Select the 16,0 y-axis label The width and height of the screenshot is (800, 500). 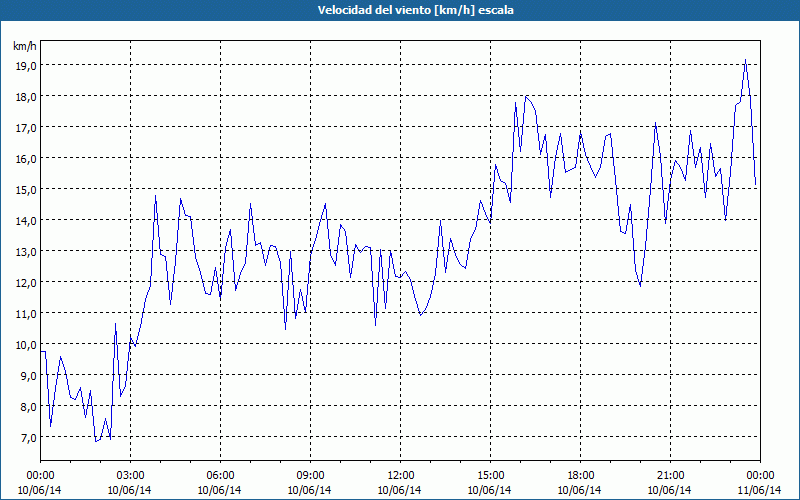[x=26, y=159]
